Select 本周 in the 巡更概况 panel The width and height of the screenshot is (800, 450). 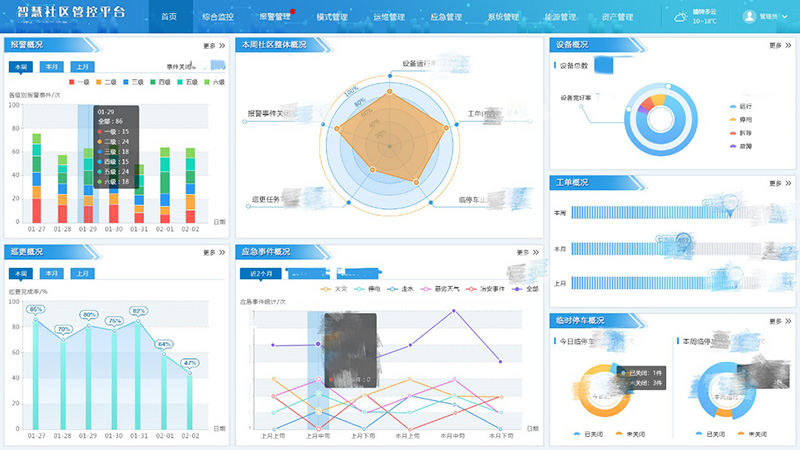[21, 273]
